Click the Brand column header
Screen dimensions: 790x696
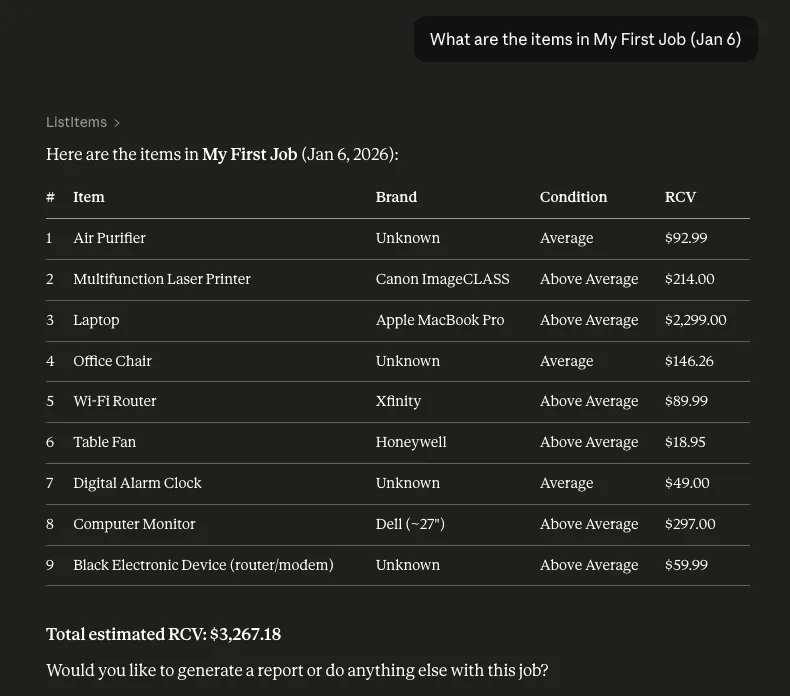pos(396,197)
